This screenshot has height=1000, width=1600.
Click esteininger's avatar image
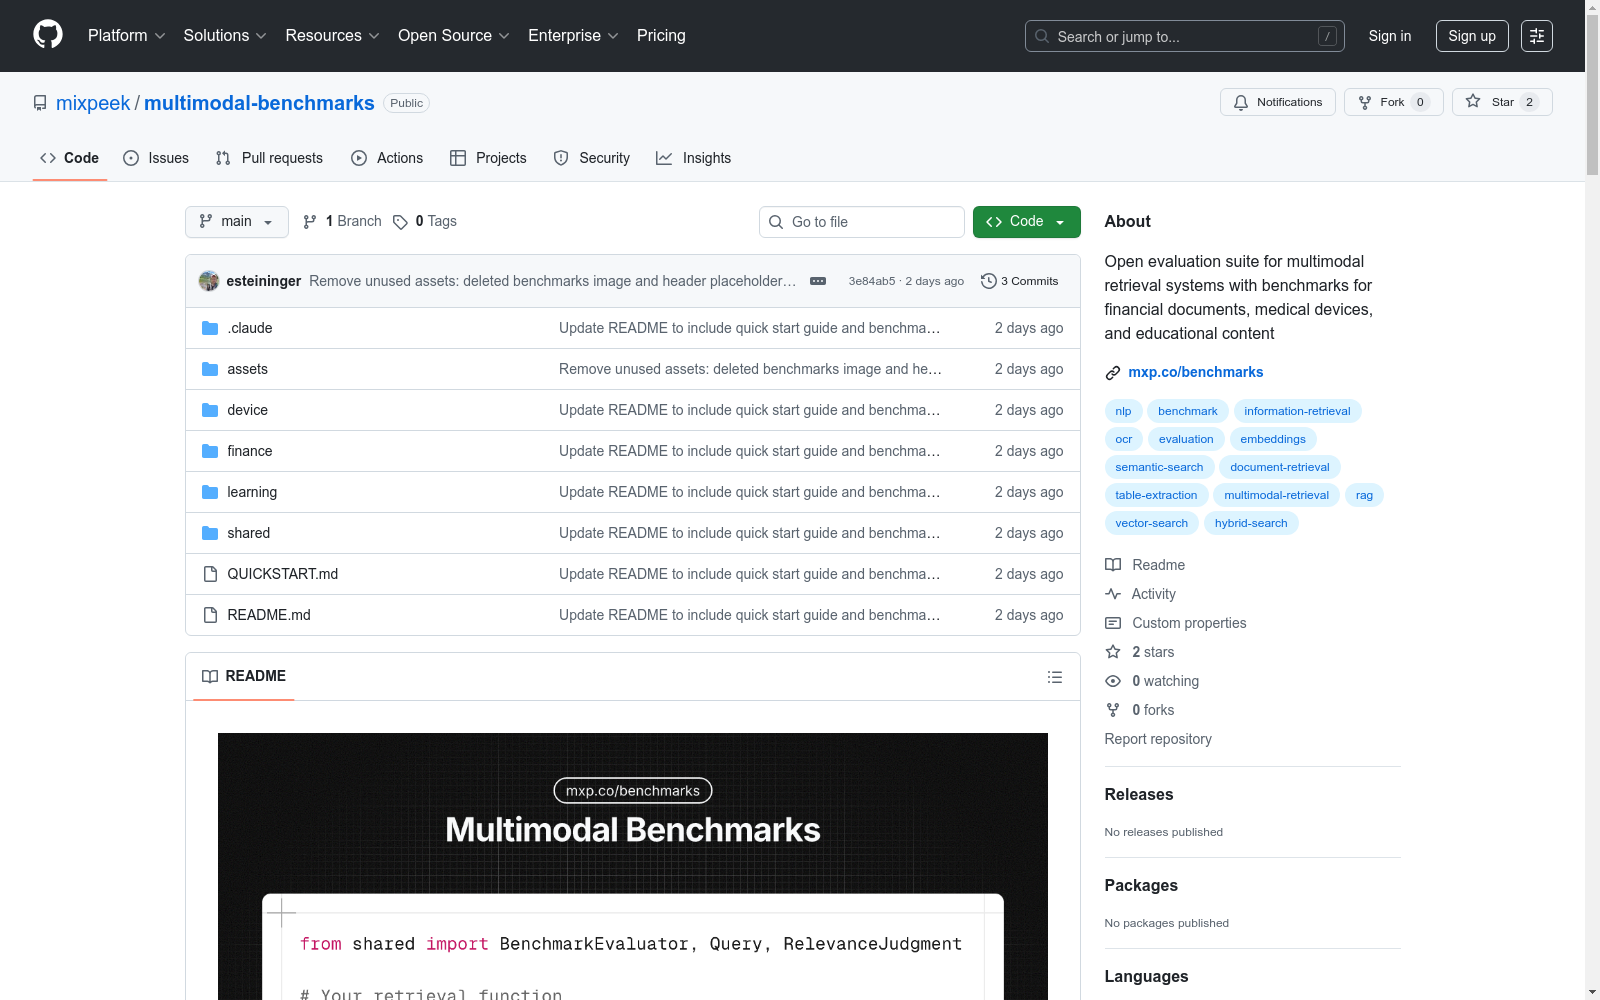209,281
